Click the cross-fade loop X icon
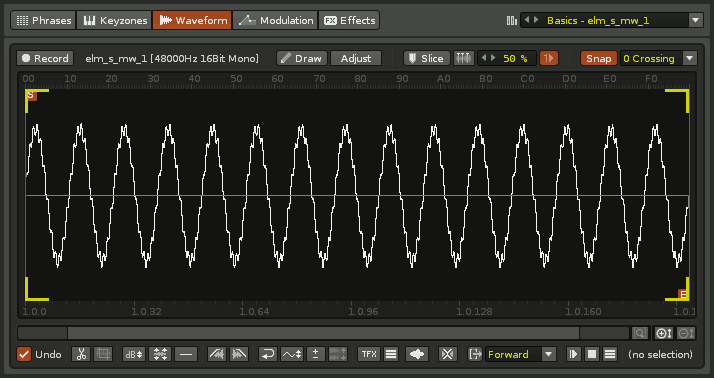714x378 pixels. click(447, 354)
